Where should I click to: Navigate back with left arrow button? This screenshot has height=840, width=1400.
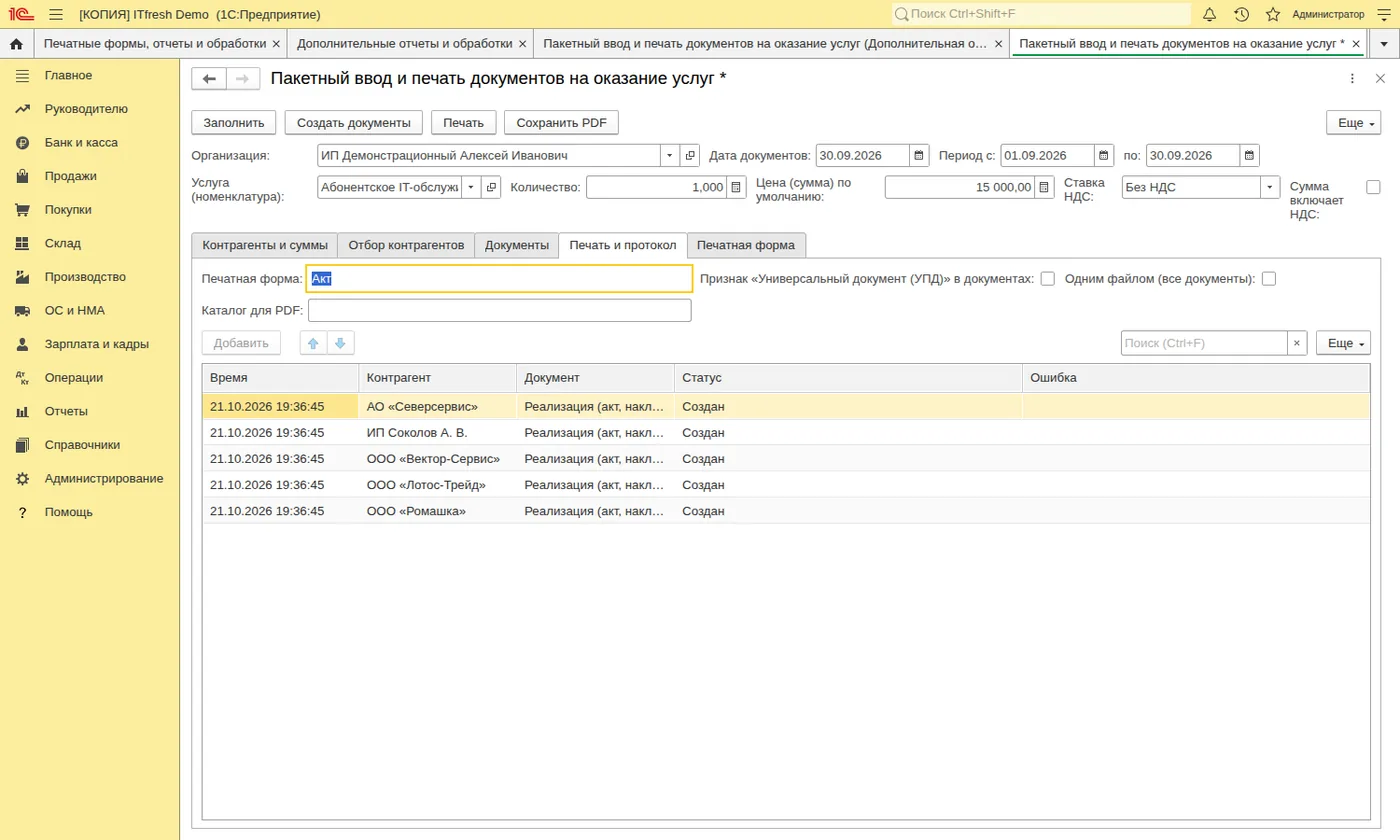[x=209, y=79]
